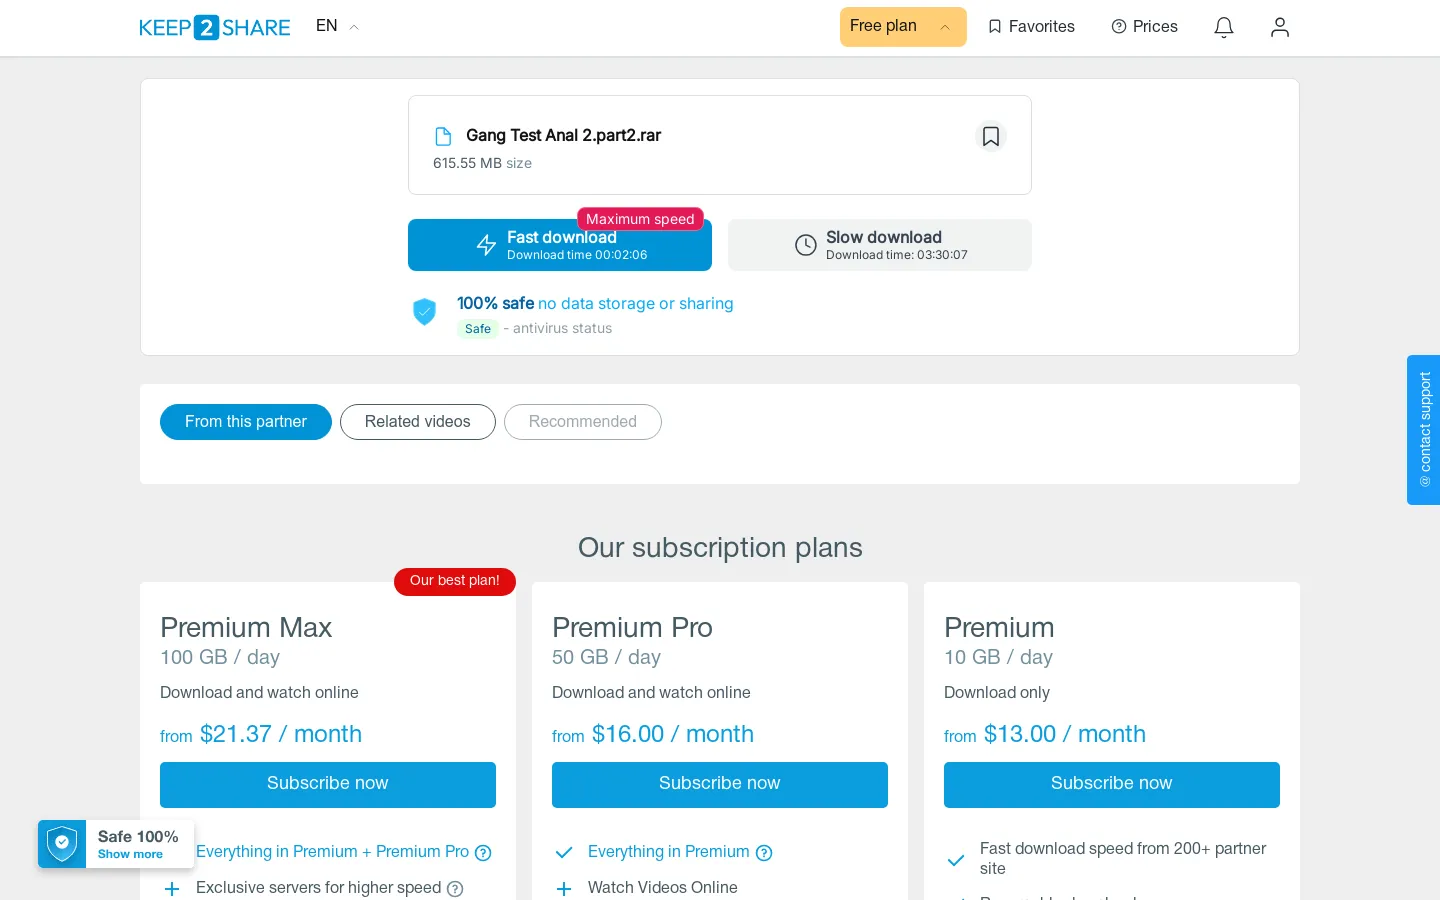This screenshot has height=900, width=1440.
Task: Bookmark the file with the bookmark icon
Action: (991, 136)
